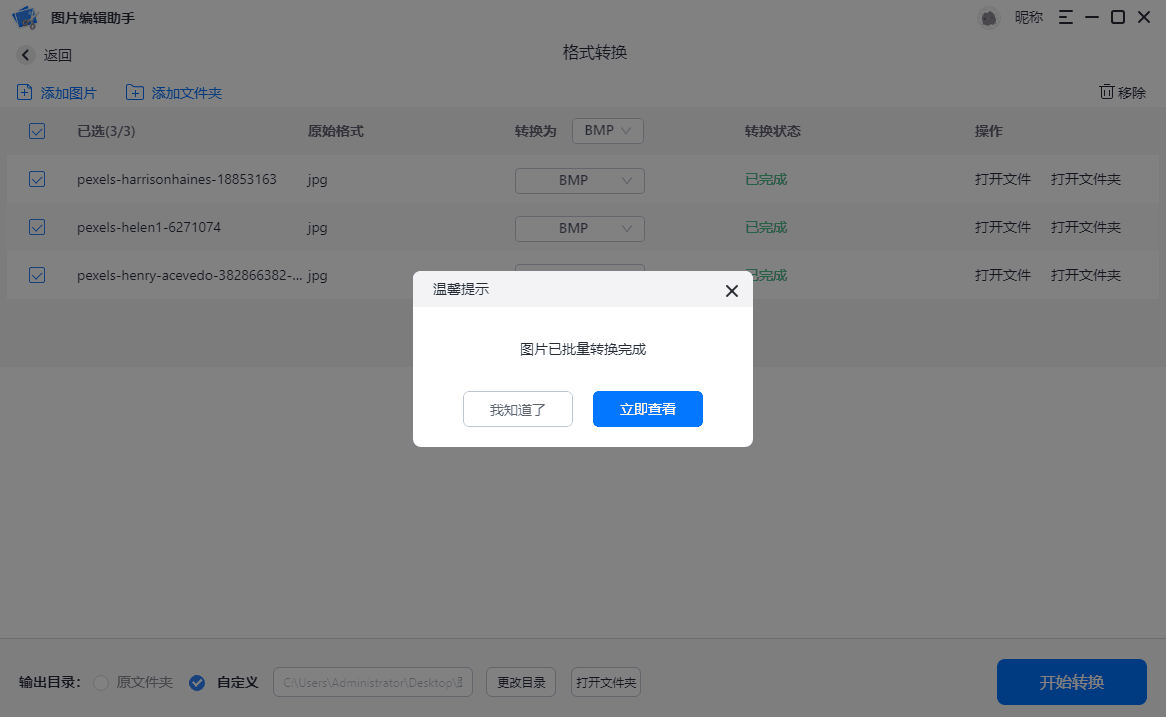Expand the BMP dropdown for pexels-harrisonhaines-18853163
Image resolution: width=1166 pixels, height=717 pixels.
[579, 181]
